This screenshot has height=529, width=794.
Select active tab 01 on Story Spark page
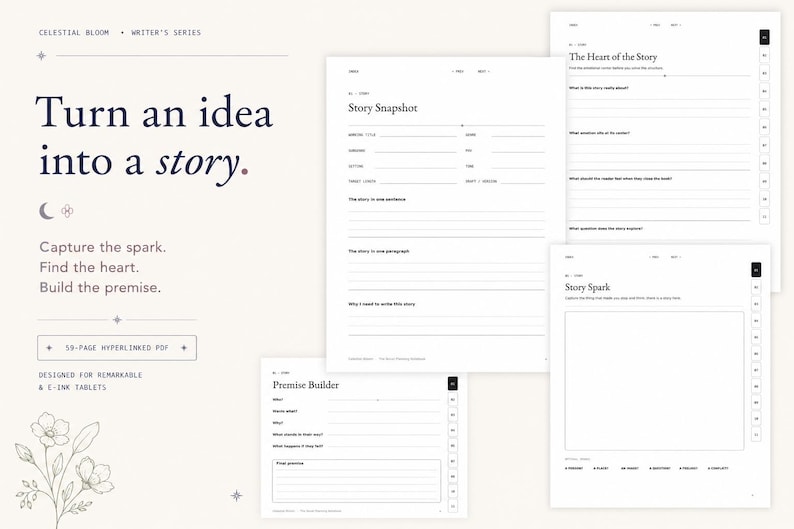756,270
